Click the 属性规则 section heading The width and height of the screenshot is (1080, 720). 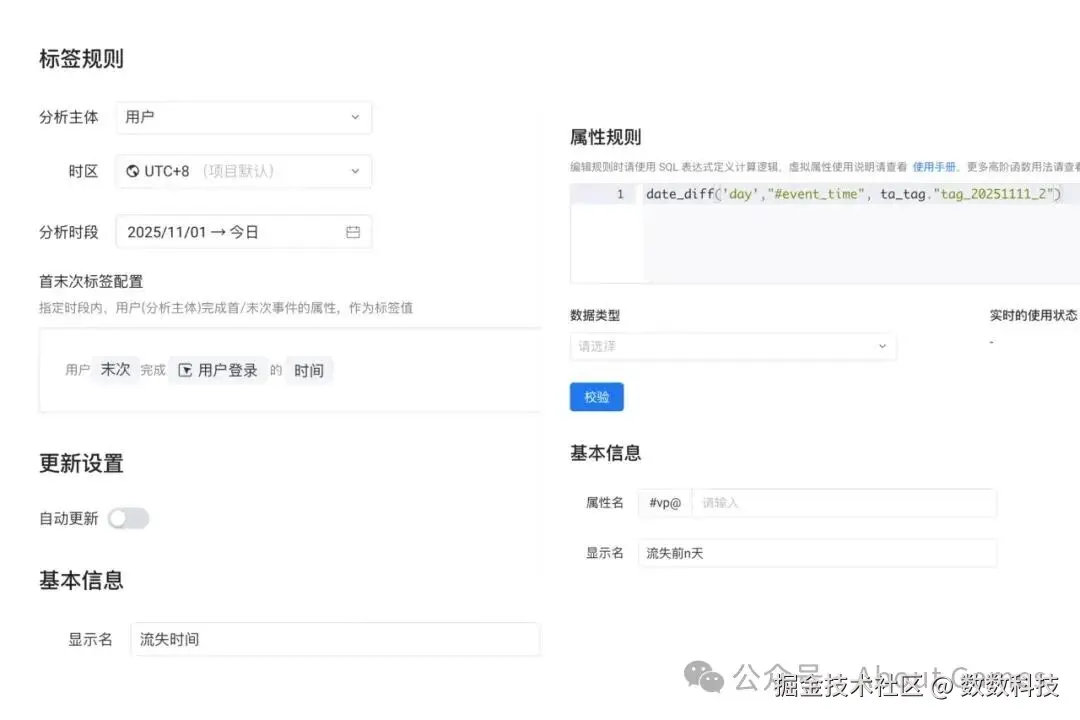pos(605,137)
